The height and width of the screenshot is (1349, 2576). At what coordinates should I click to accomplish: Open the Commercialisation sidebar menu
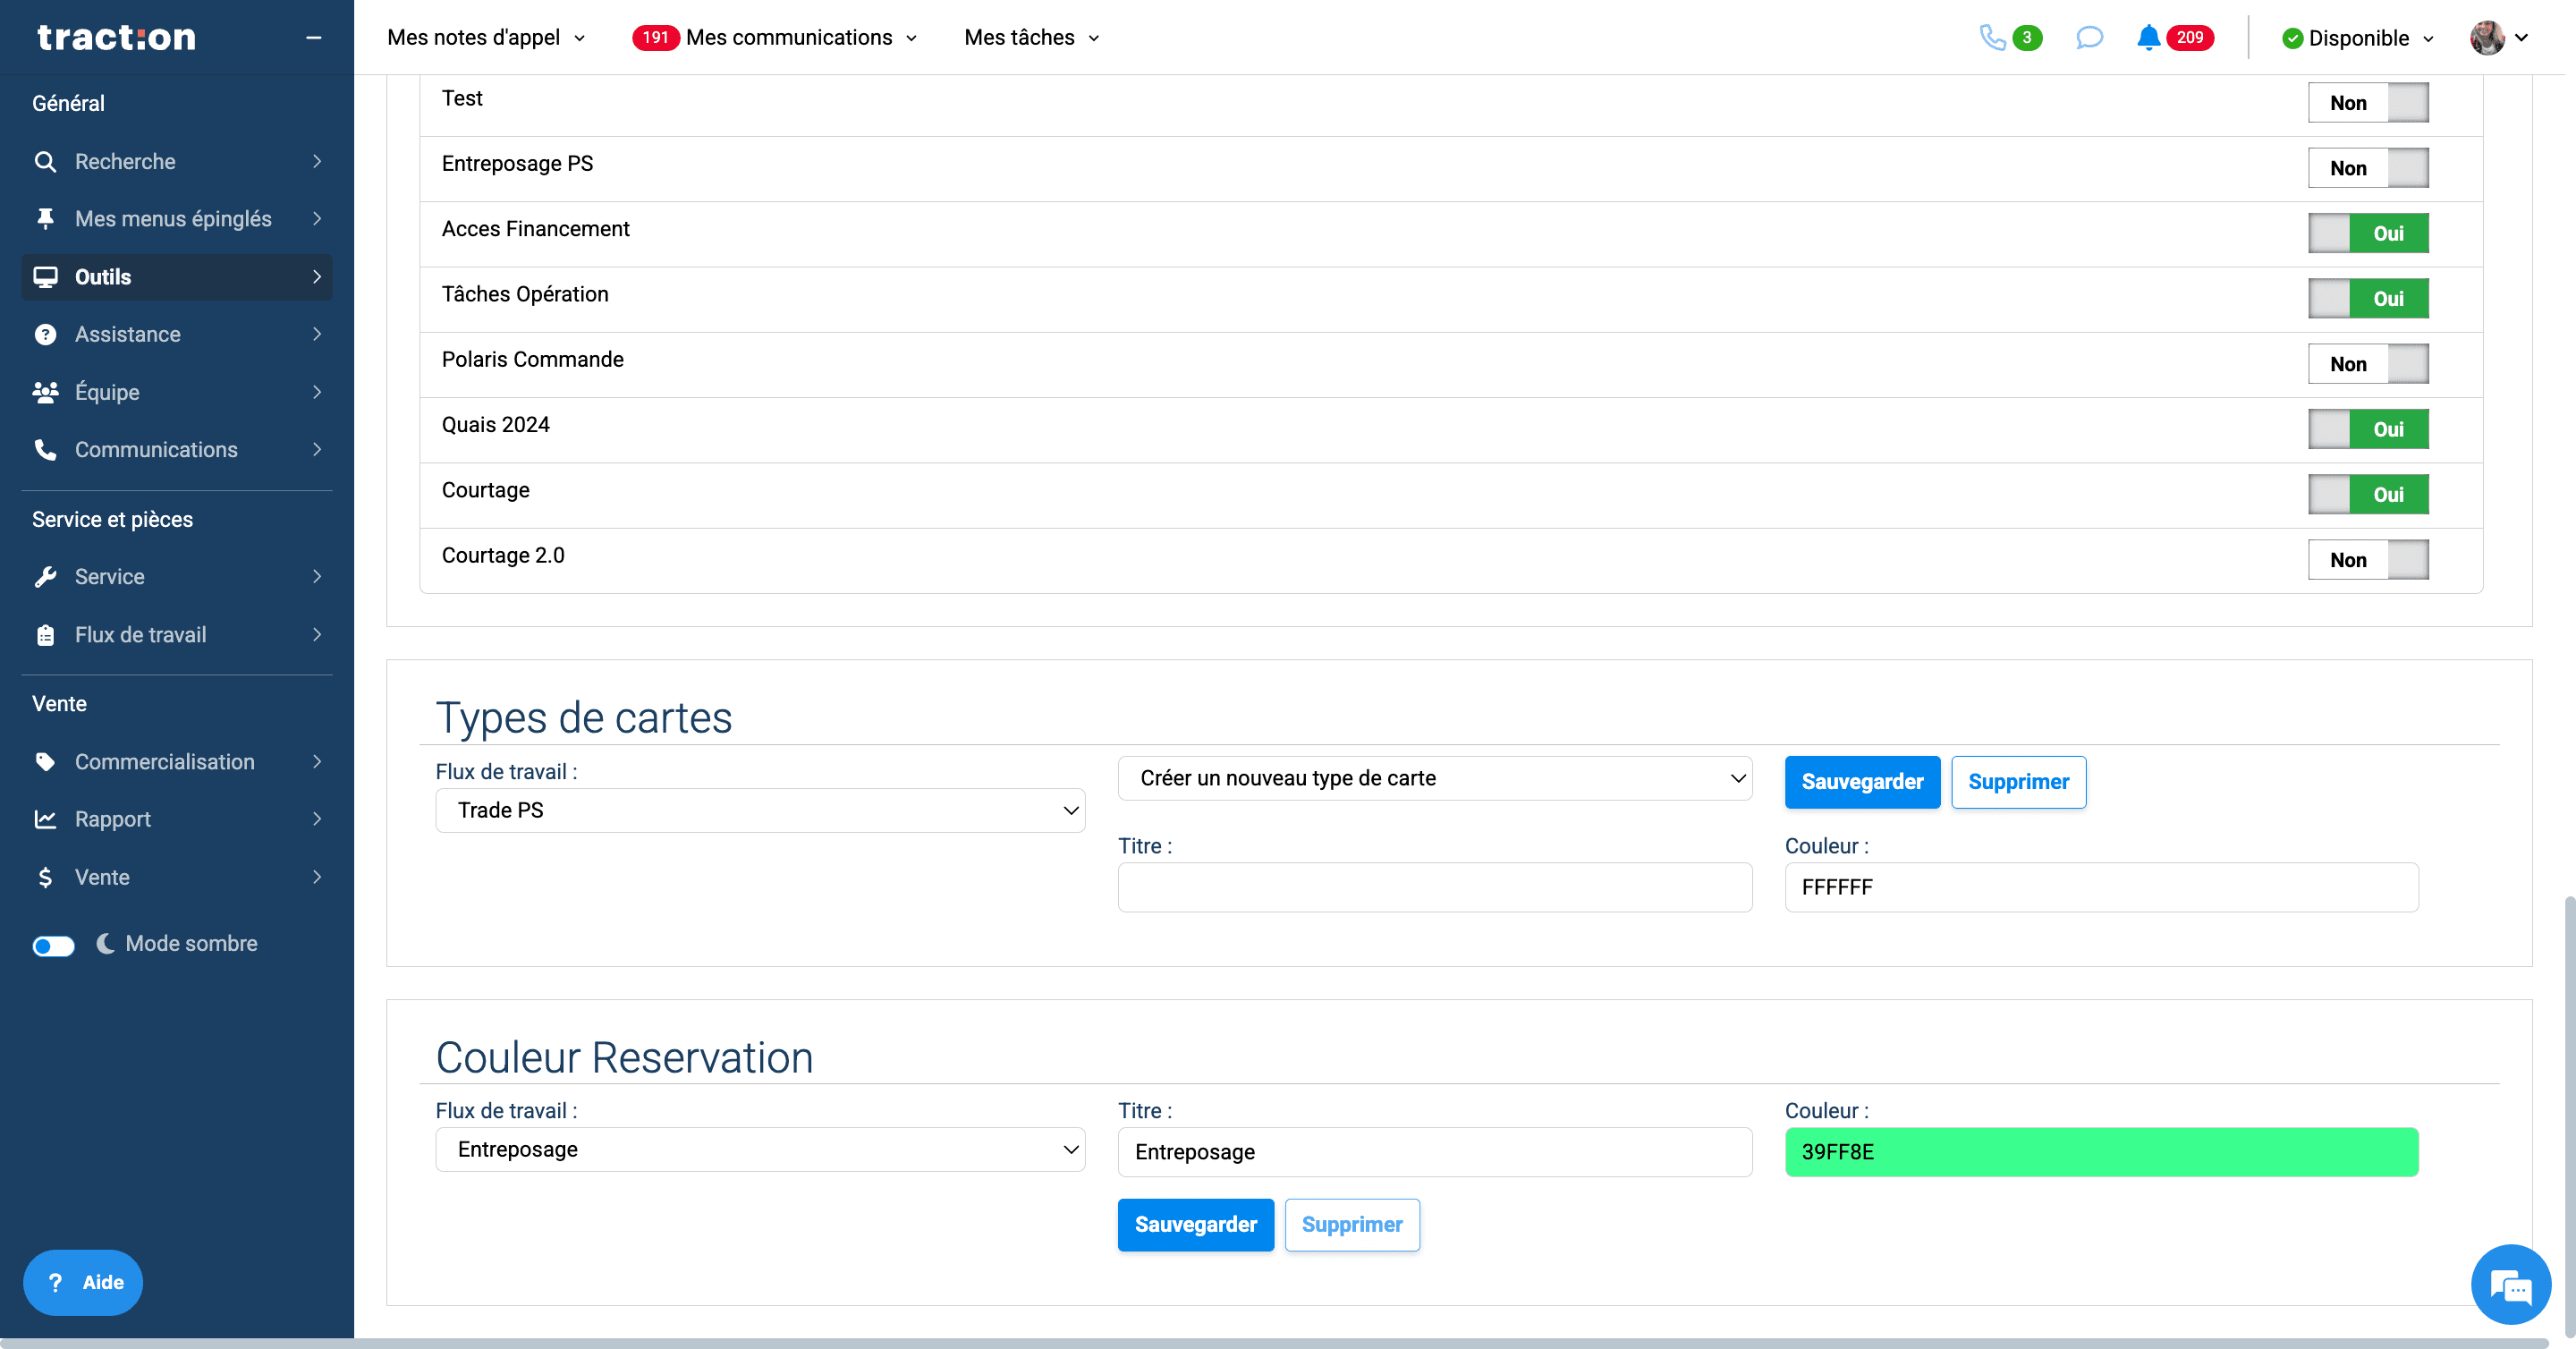(177, 762)
